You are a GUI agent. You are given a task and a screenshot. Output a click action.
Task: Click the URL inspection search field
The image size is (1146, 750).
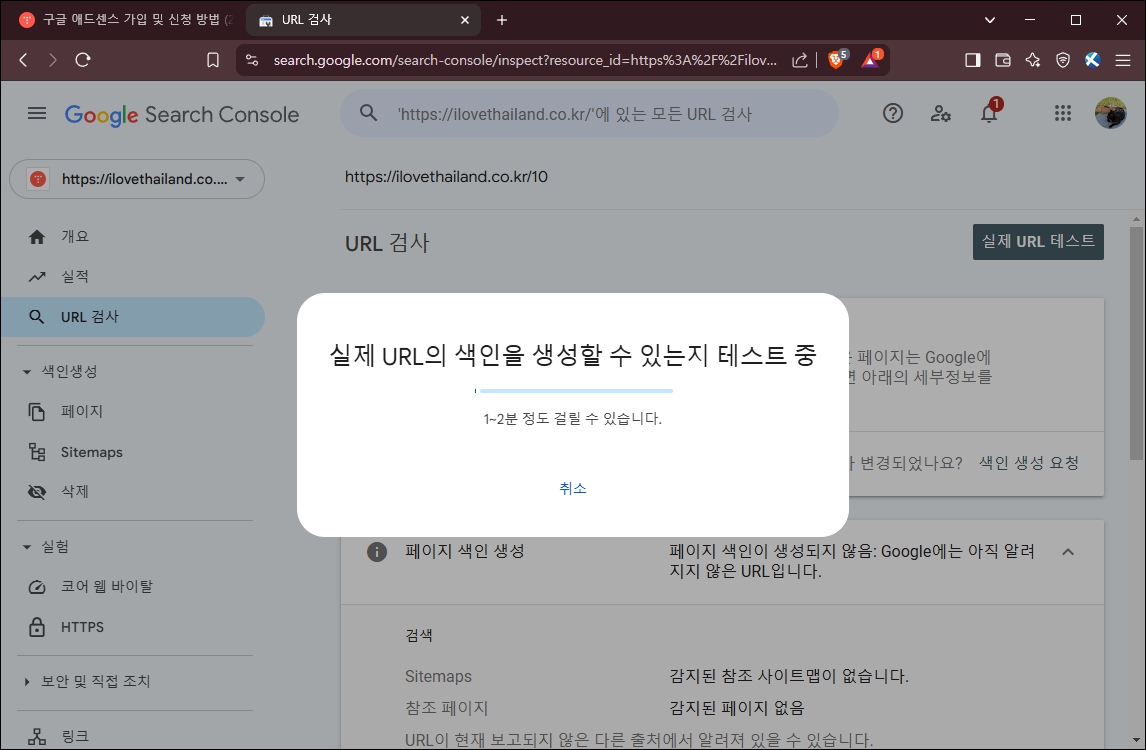[589, 113]
